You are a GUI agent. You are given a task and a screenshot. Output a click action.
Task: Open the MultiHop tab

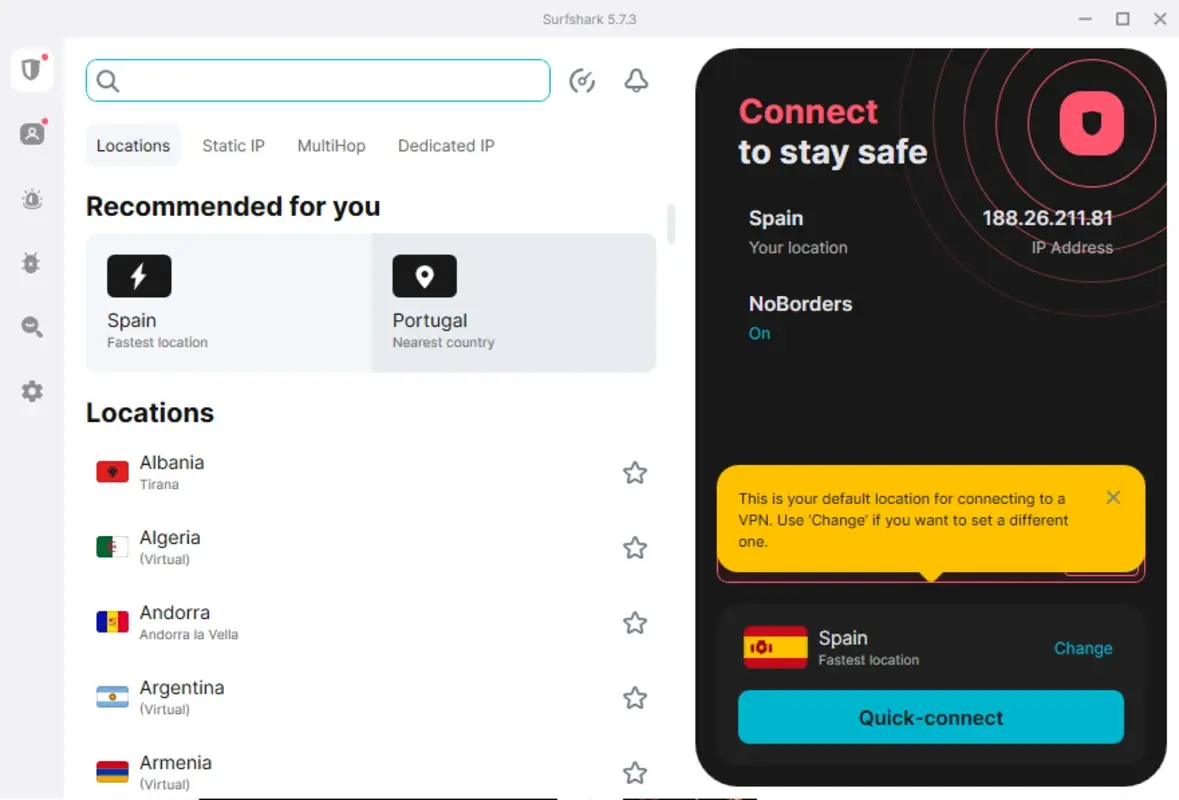click(331, 145)
